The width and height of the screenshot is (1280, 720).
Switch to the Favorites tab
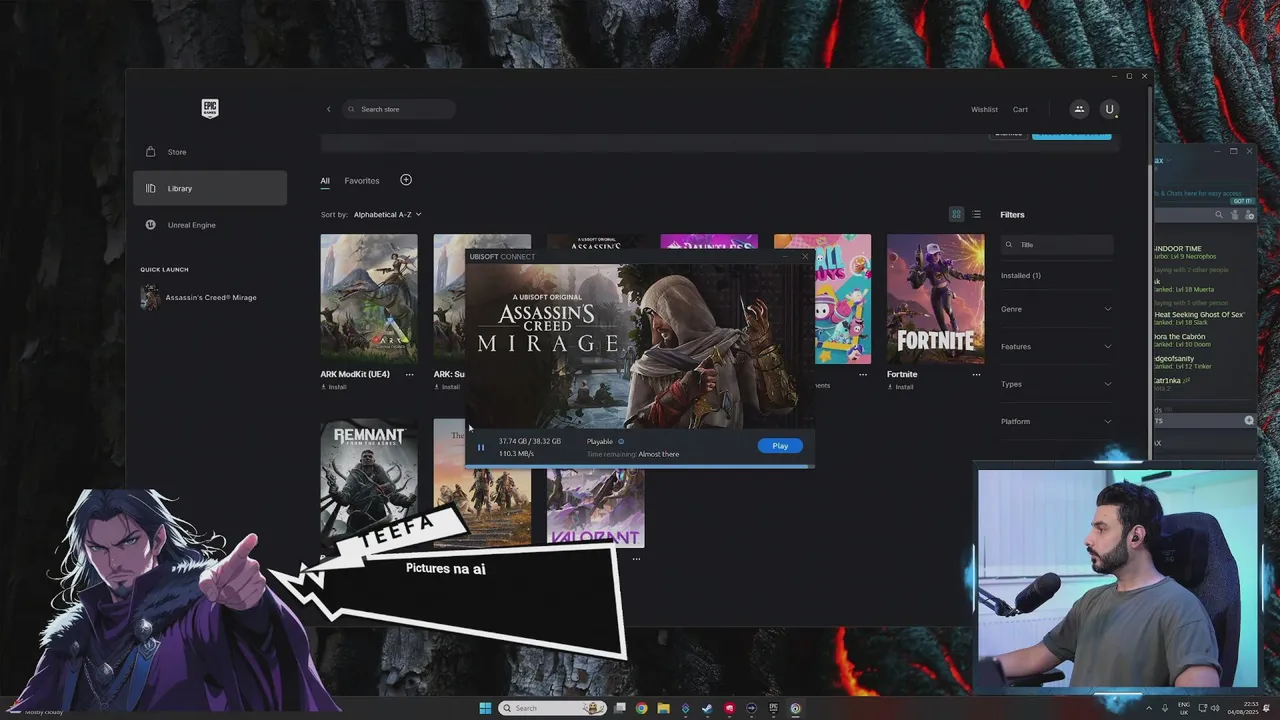(x=362, y=181)
